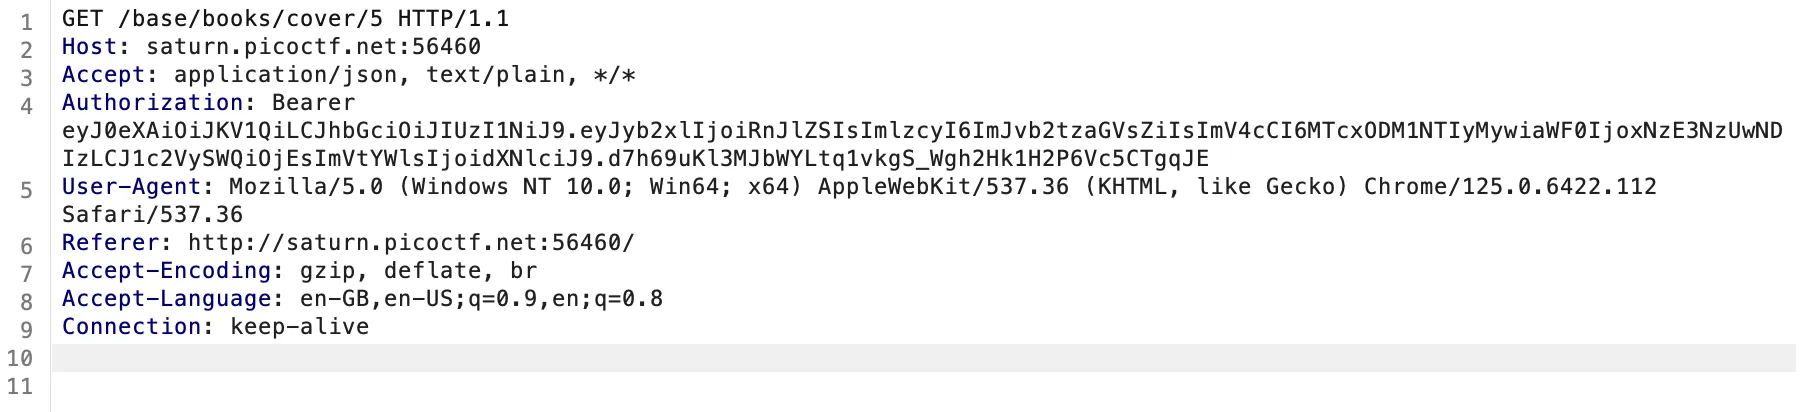Viewport: 1814px width, 412px height.
Task: Click the saturn.picoctf.net:56460 Host value
Action: (313, 47)
